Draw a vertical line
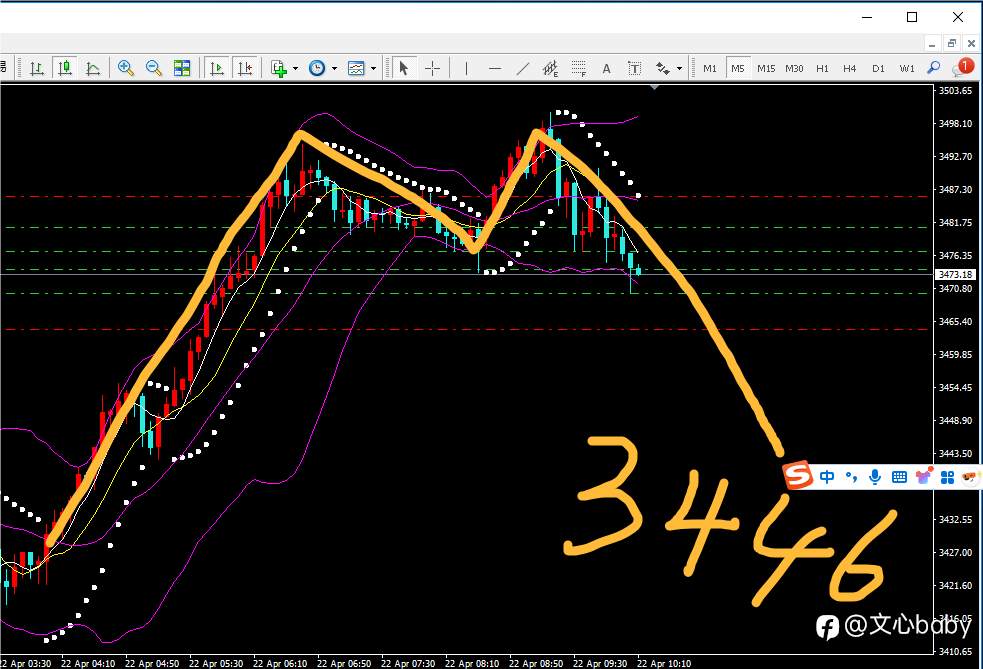Screen dimensions: 983x669 (x=466, y=68)
